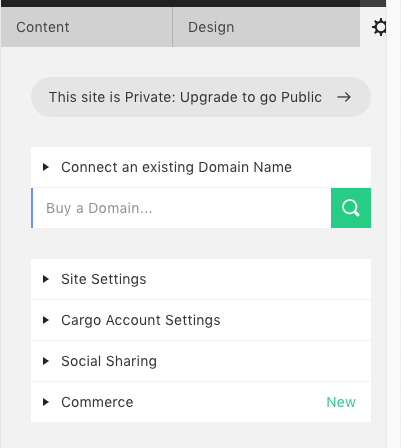Expand the Commerce disclosure triangle
This screenshot has width=401, height=448.
tap(46, 402)
